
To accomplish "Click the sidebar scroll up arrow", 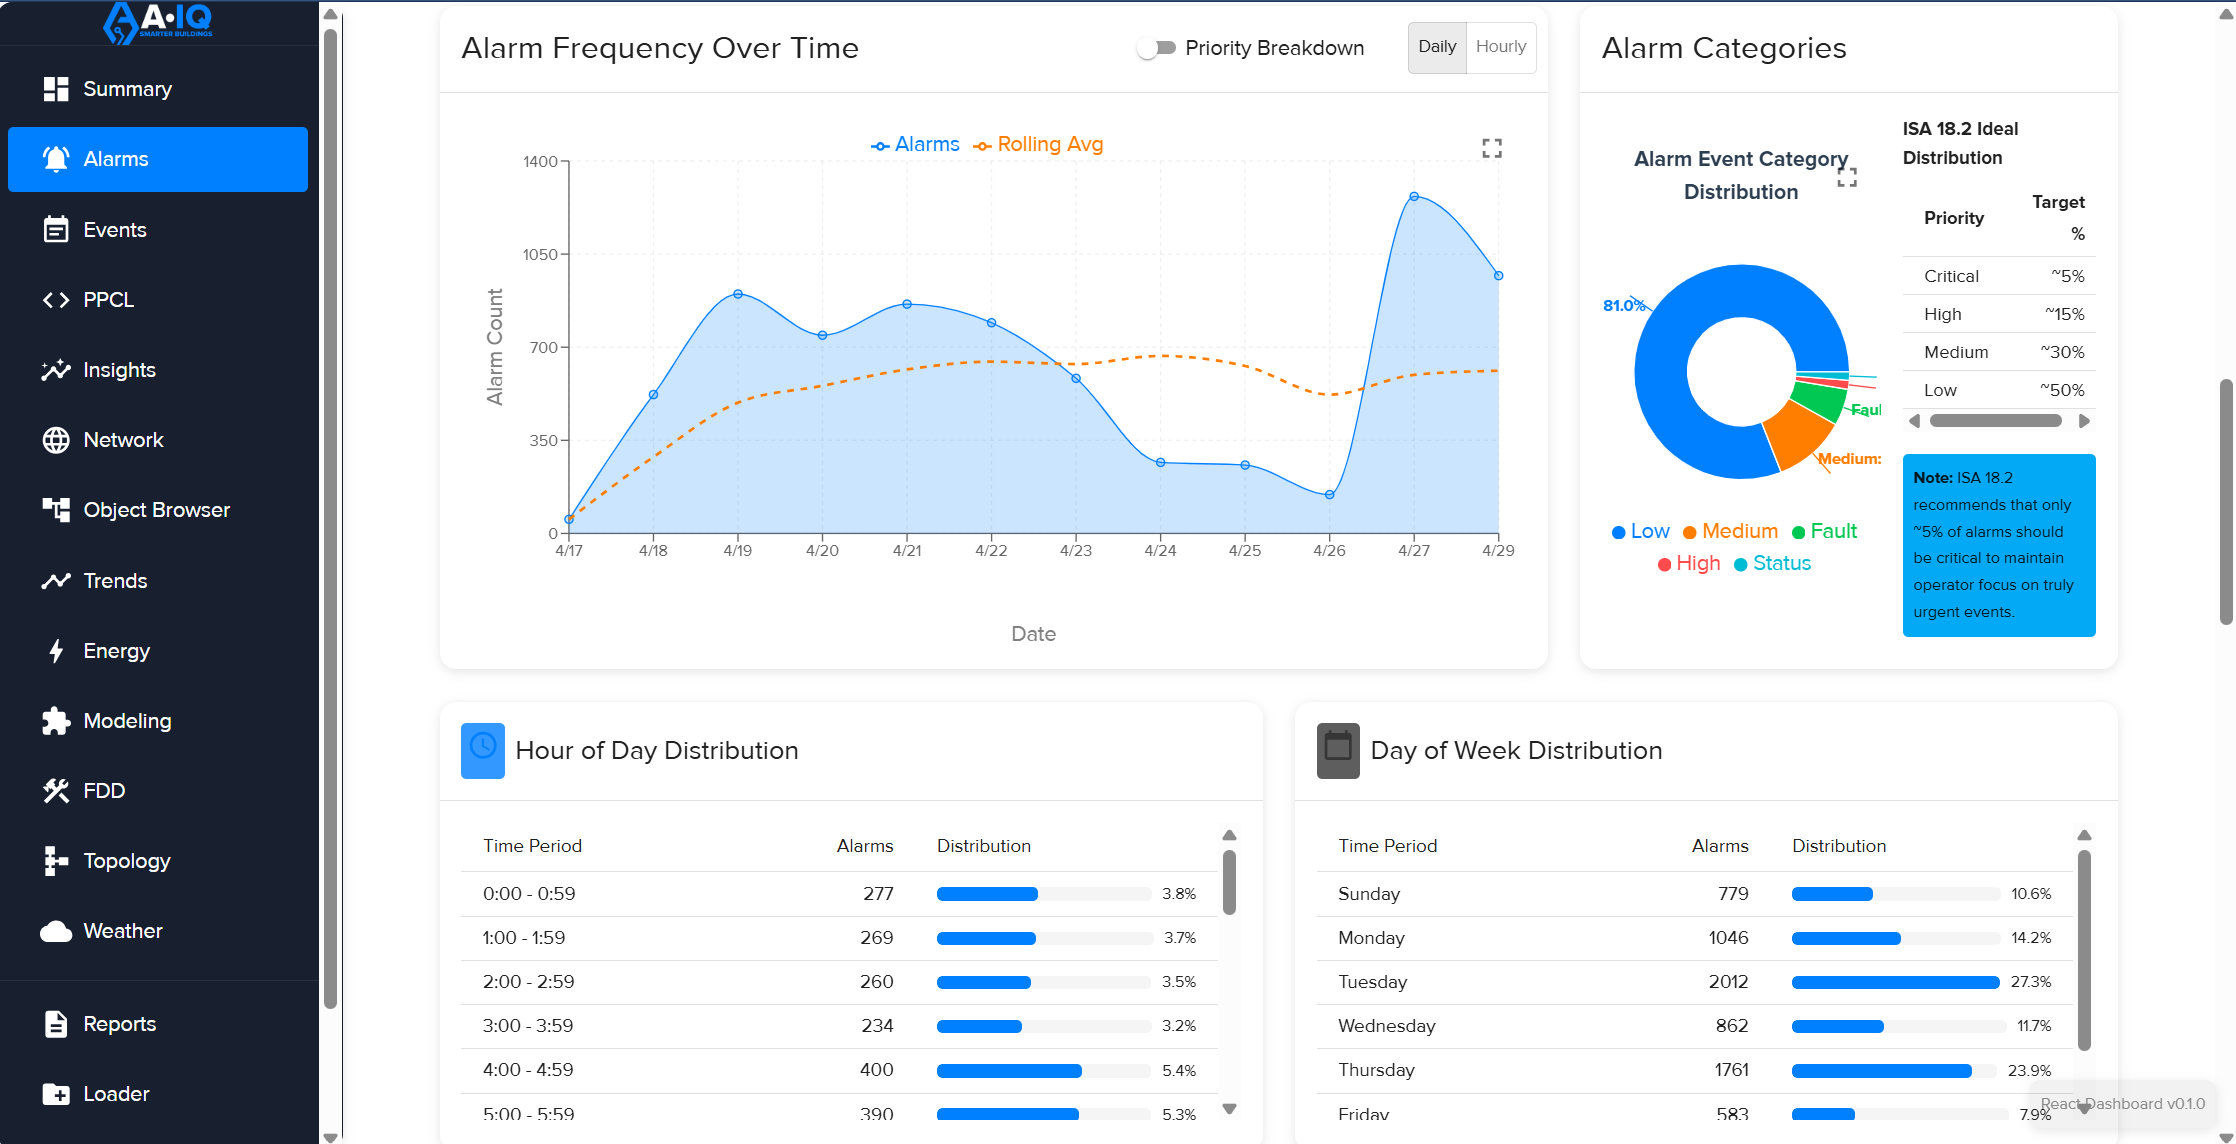I will pos(330,14).
